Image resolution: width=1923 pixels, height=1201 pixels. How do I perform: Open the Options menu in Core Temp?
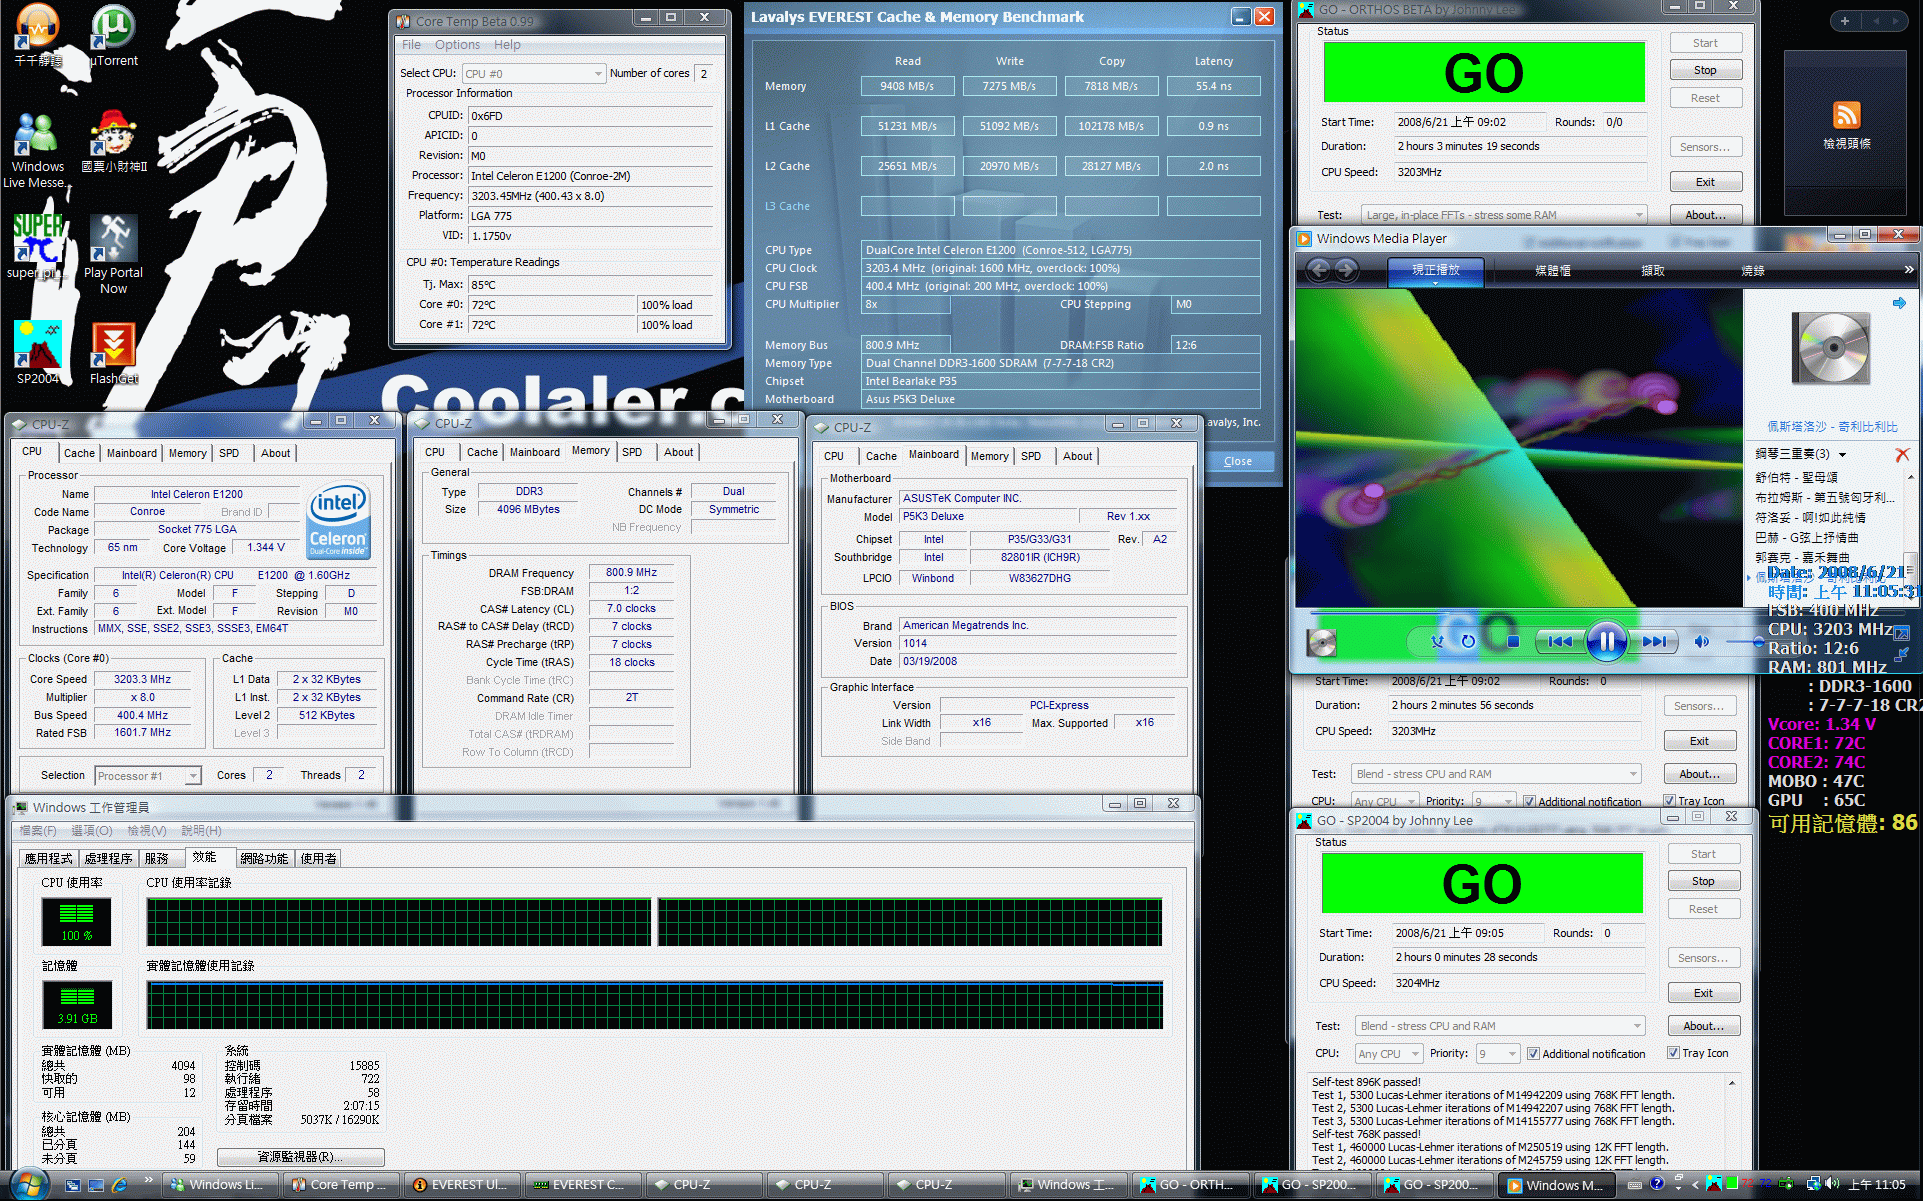[x=457, y=45]
